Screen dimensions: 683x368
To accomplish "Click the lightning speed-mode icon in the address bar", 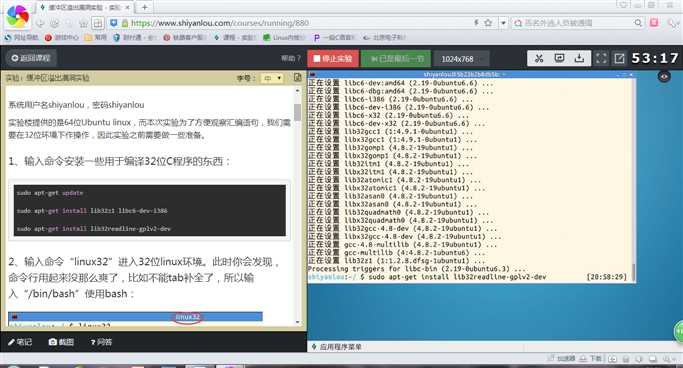I will click(477, 23).
